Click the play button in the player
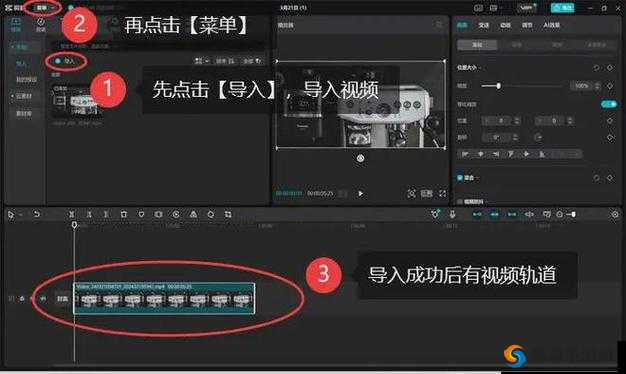Viewport: 626px width, 374px height. [x=361, y=194]
